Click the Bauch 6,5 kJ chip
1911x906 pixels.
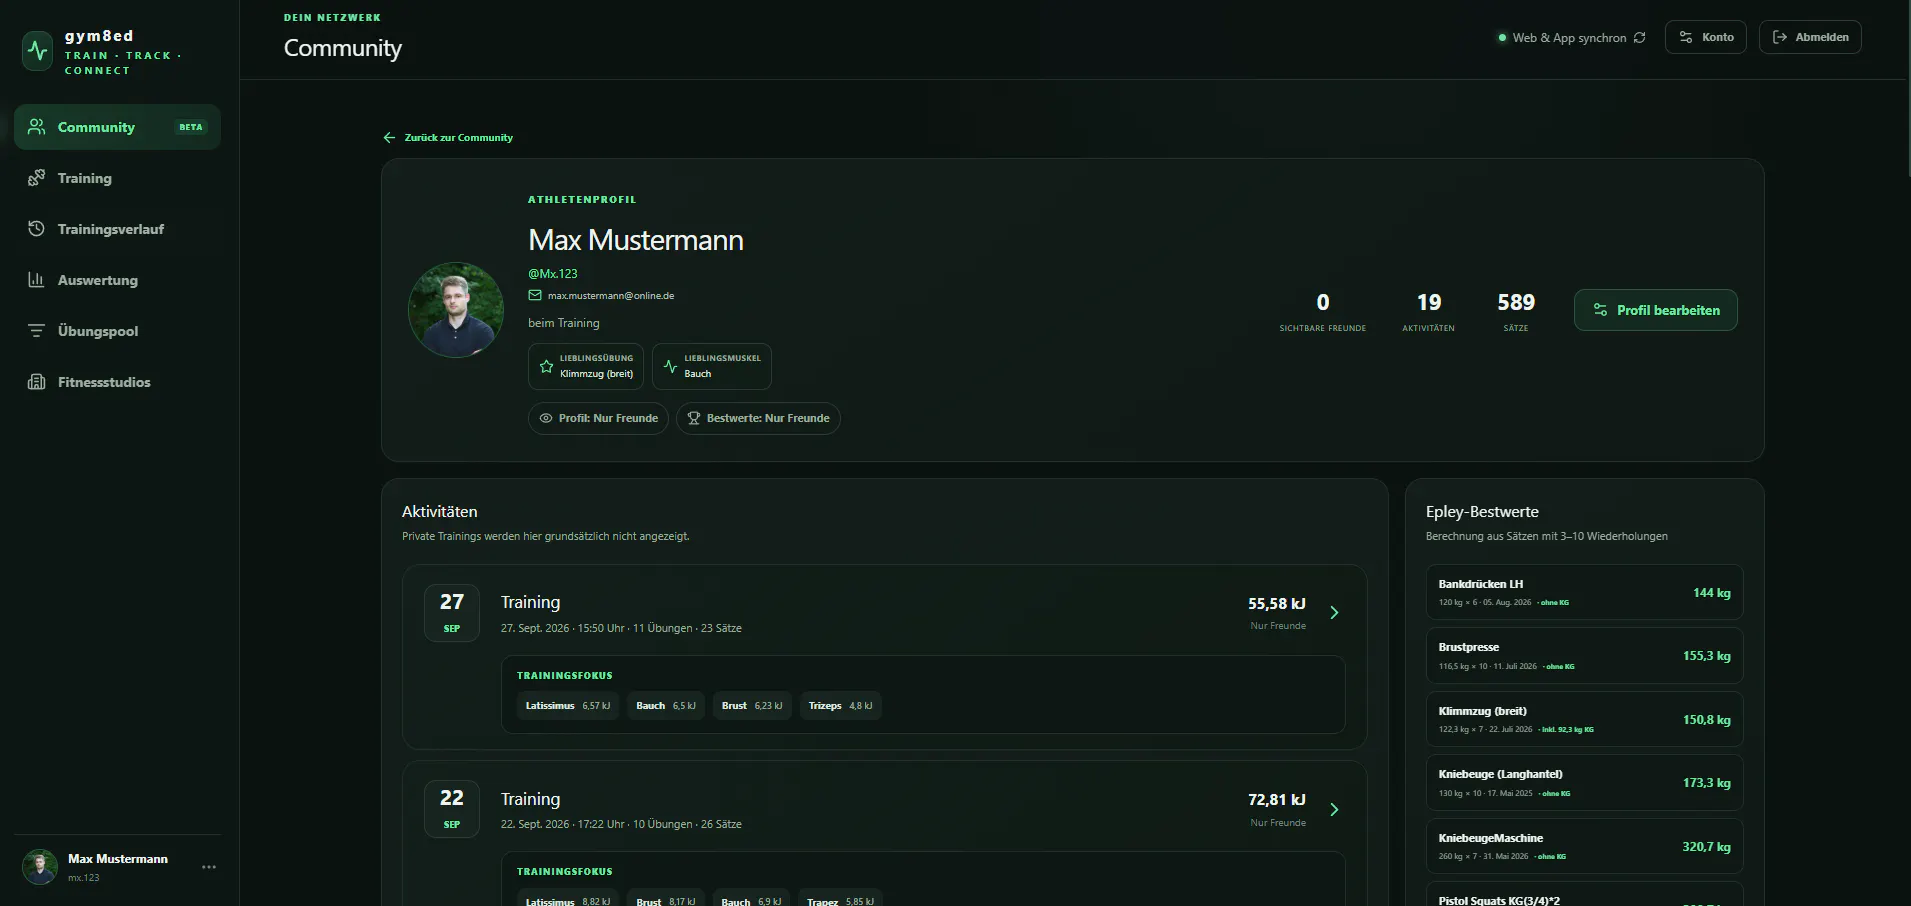point(666,706)
